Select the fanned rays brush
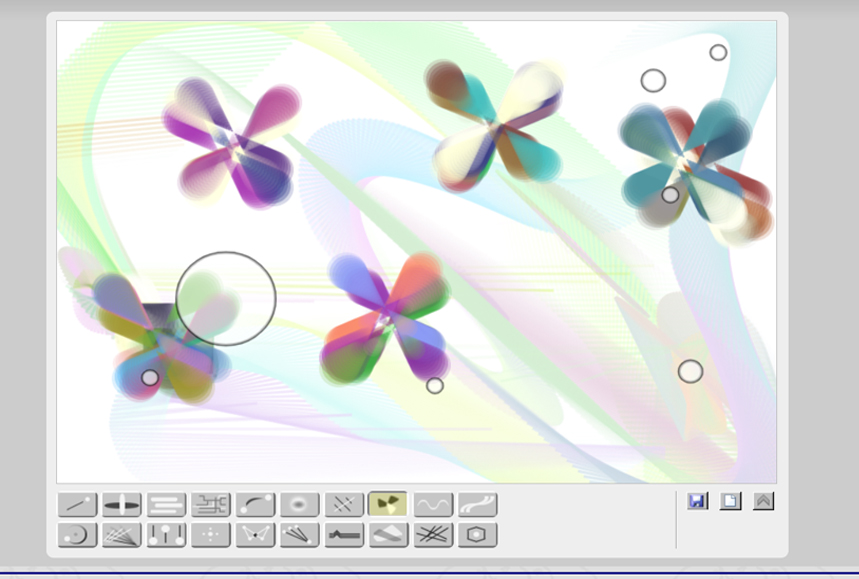 pos(122,535)
